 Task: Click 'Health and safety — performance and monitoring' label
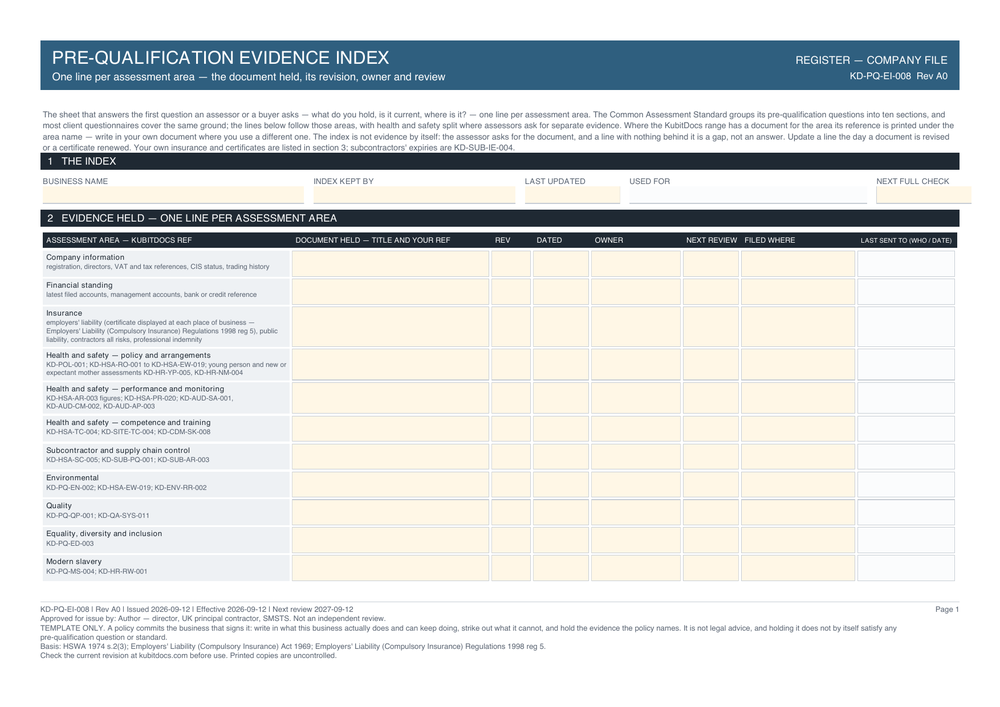pyautogui.click(x=135, y=389)
